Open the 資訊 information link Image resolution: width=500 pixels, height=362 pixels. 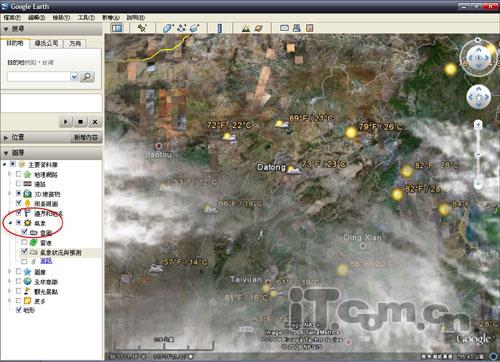tap(46, 261)
